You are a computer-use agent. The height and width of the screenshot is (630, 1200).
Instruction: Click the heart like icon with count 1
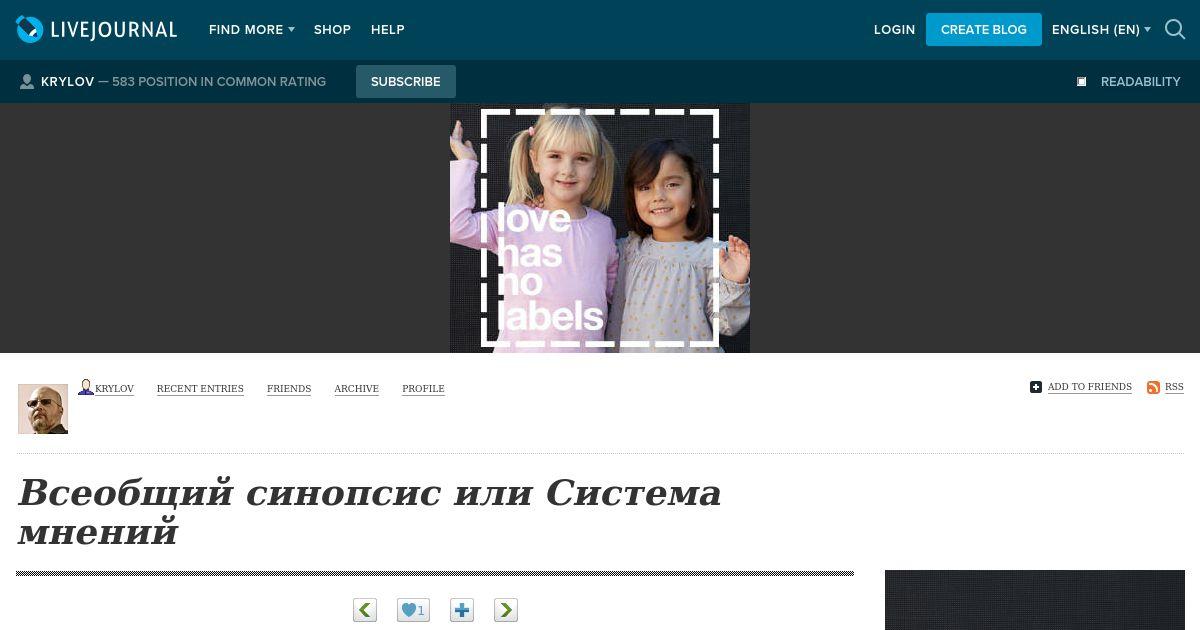click(x=413, y=610)
